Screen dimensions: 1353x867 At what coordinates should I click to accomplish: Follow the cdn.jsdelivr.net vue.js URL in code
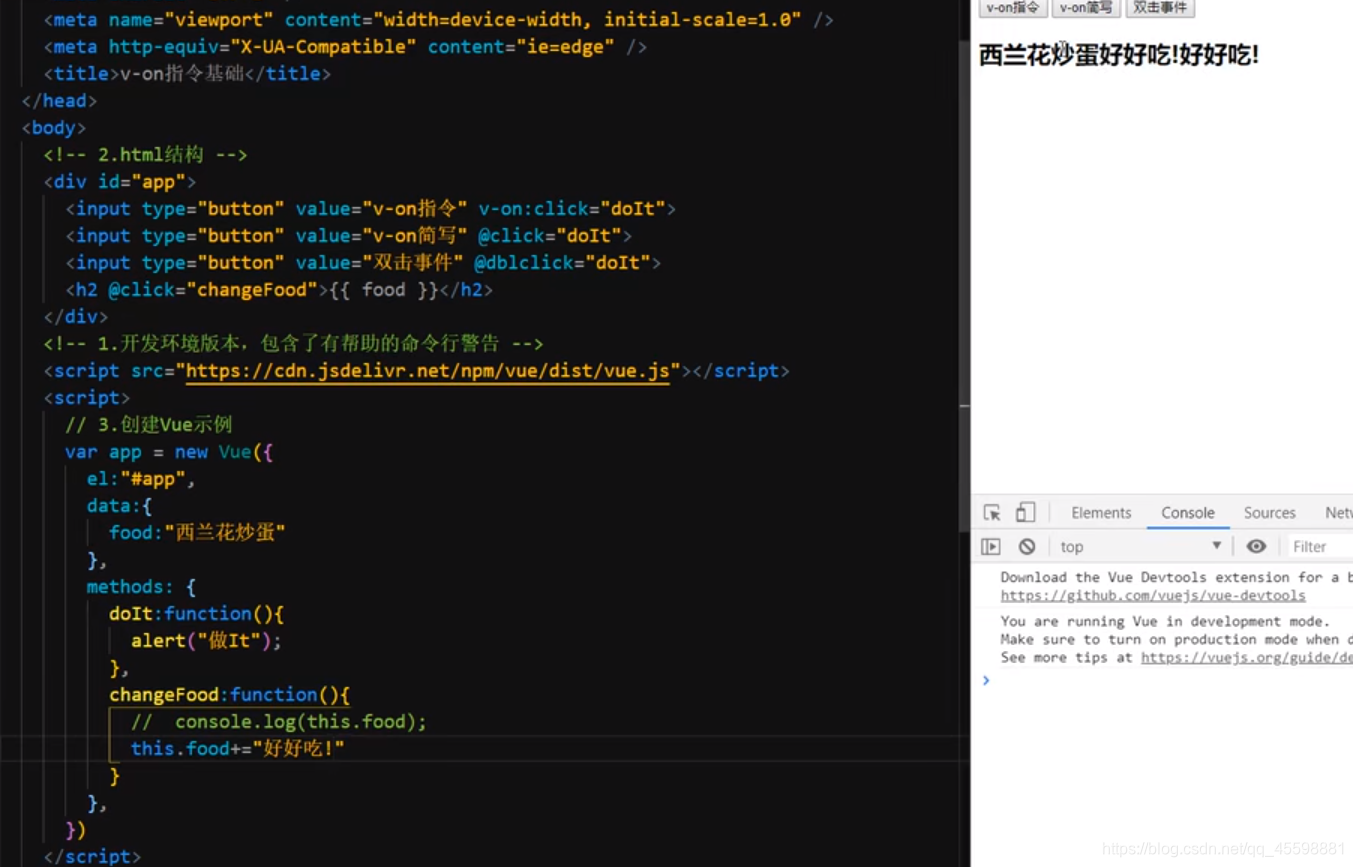coord(427,371)
